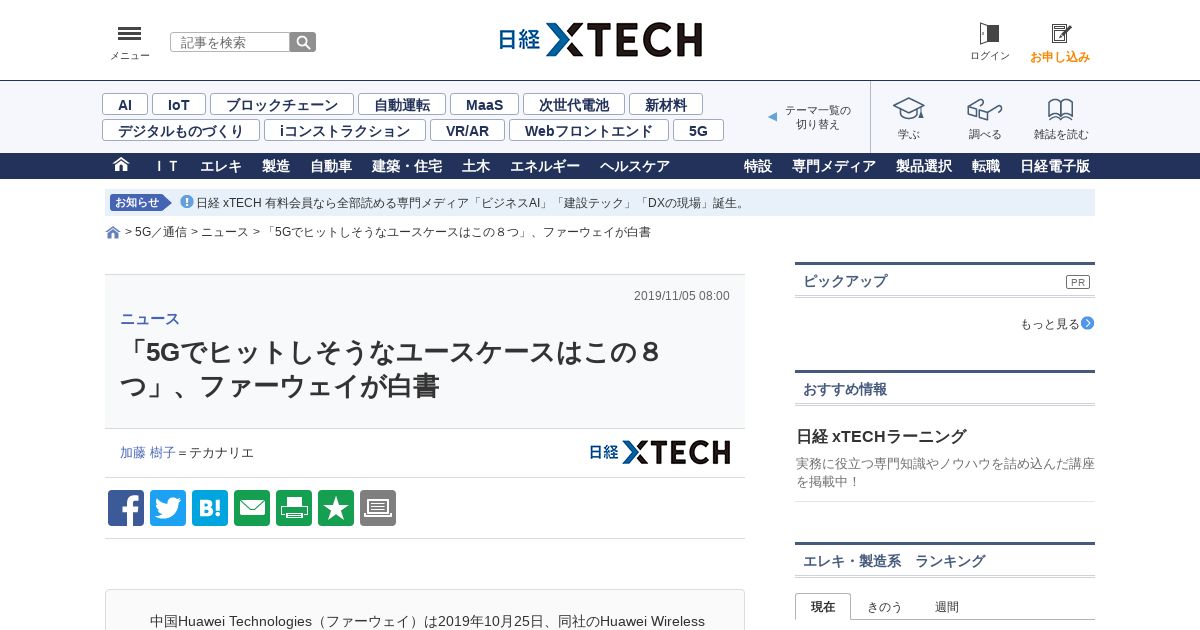Screen dimensions: 1200x630
Task: Click the gray comment list icon
Action: [378, 508]
